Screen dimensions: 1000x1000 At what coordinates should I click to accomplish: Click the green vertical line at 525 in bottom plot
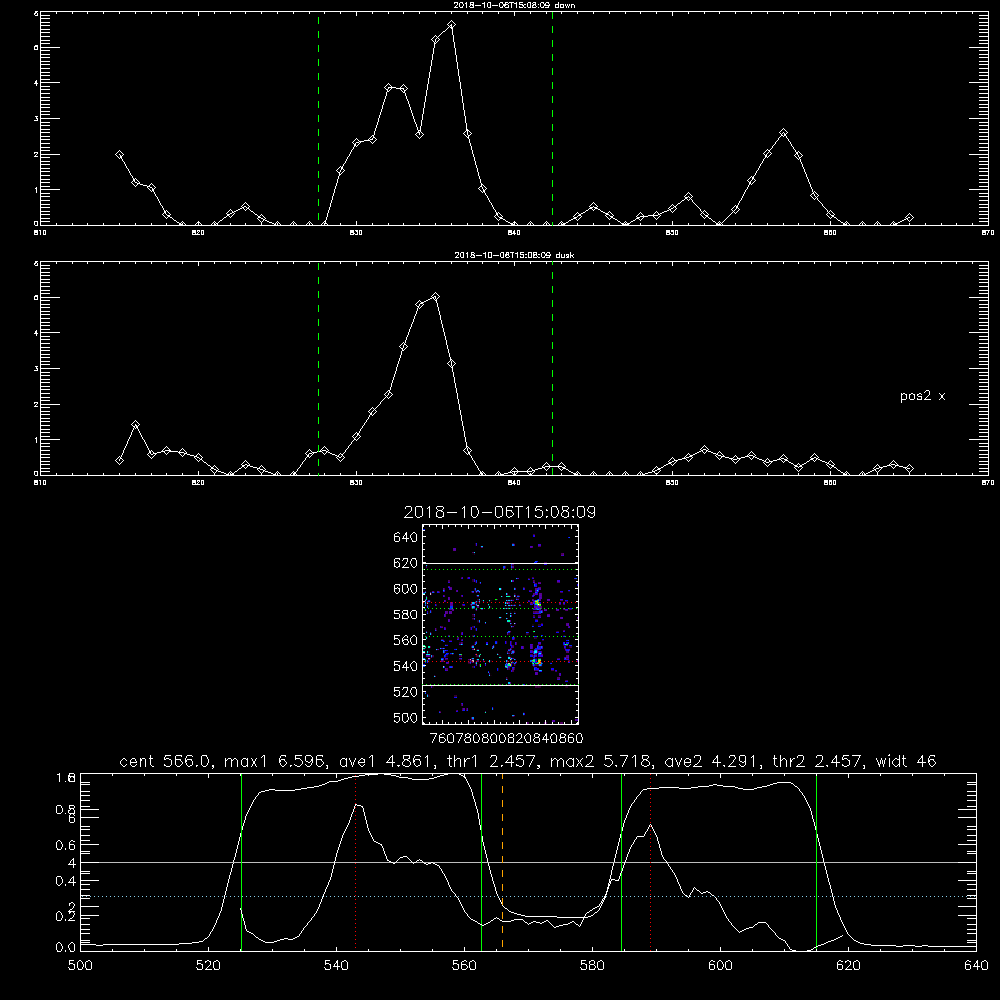(242, 862)
